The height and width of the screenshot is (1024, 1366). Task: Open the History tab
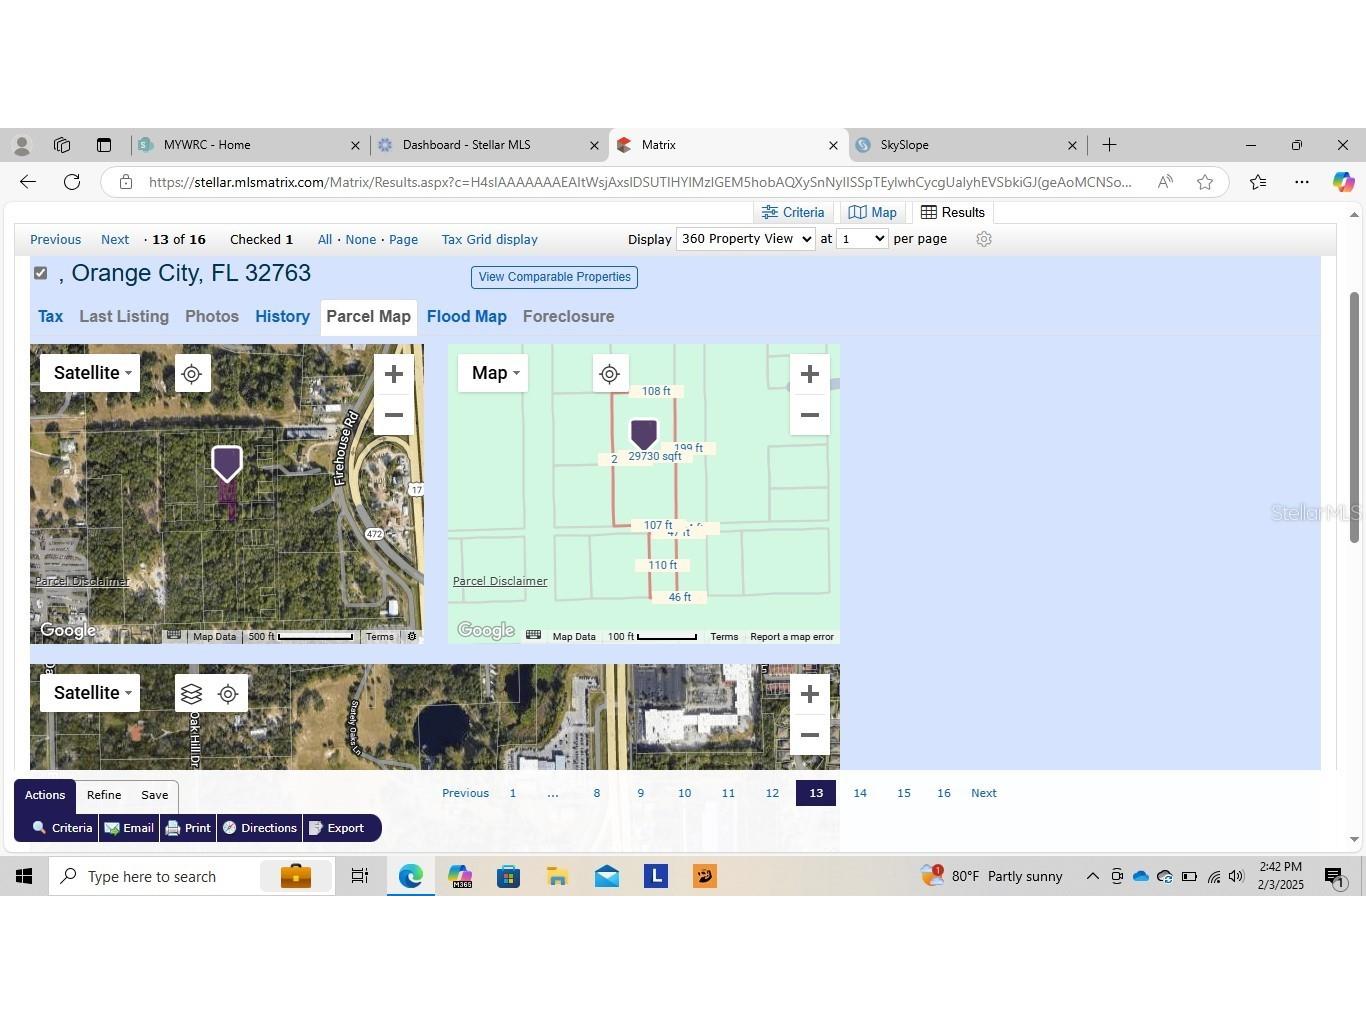point(282,316)
